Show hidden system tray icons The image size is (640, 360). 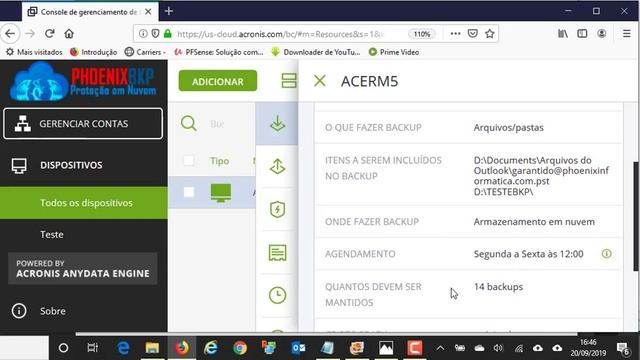click(440, 348)
